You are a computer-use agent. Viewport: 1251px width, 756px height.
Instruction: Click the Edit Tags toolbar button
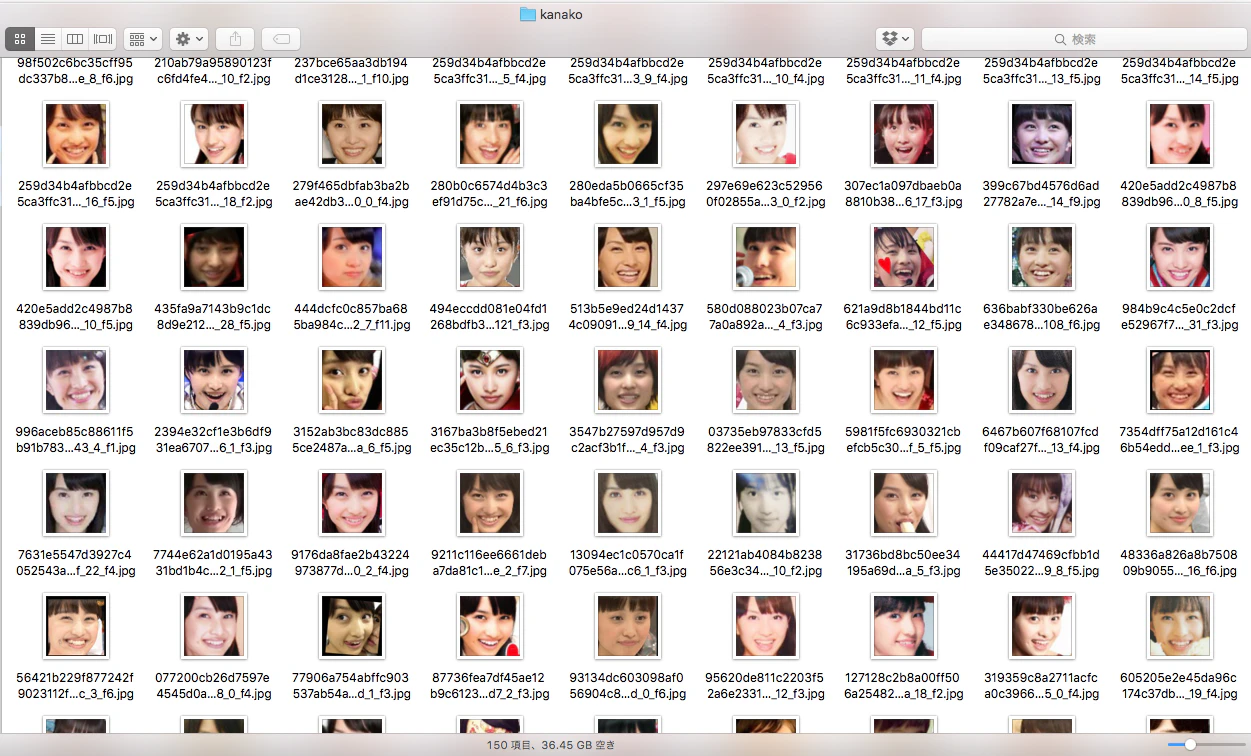click(281, 39)
